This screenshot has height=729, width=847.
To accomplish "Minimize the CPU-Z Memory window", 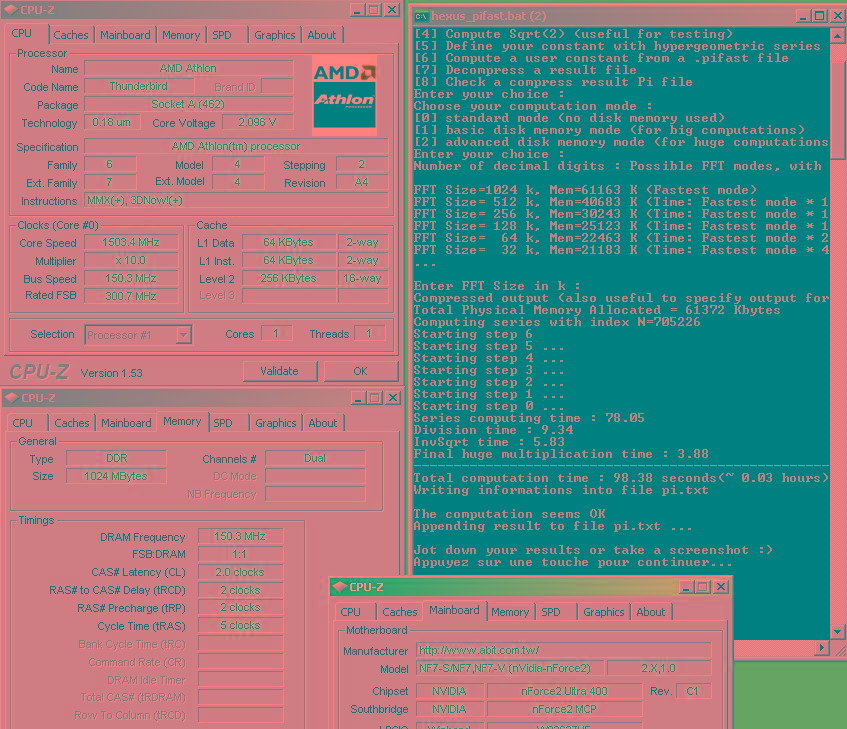I will [x=358, y=398].
